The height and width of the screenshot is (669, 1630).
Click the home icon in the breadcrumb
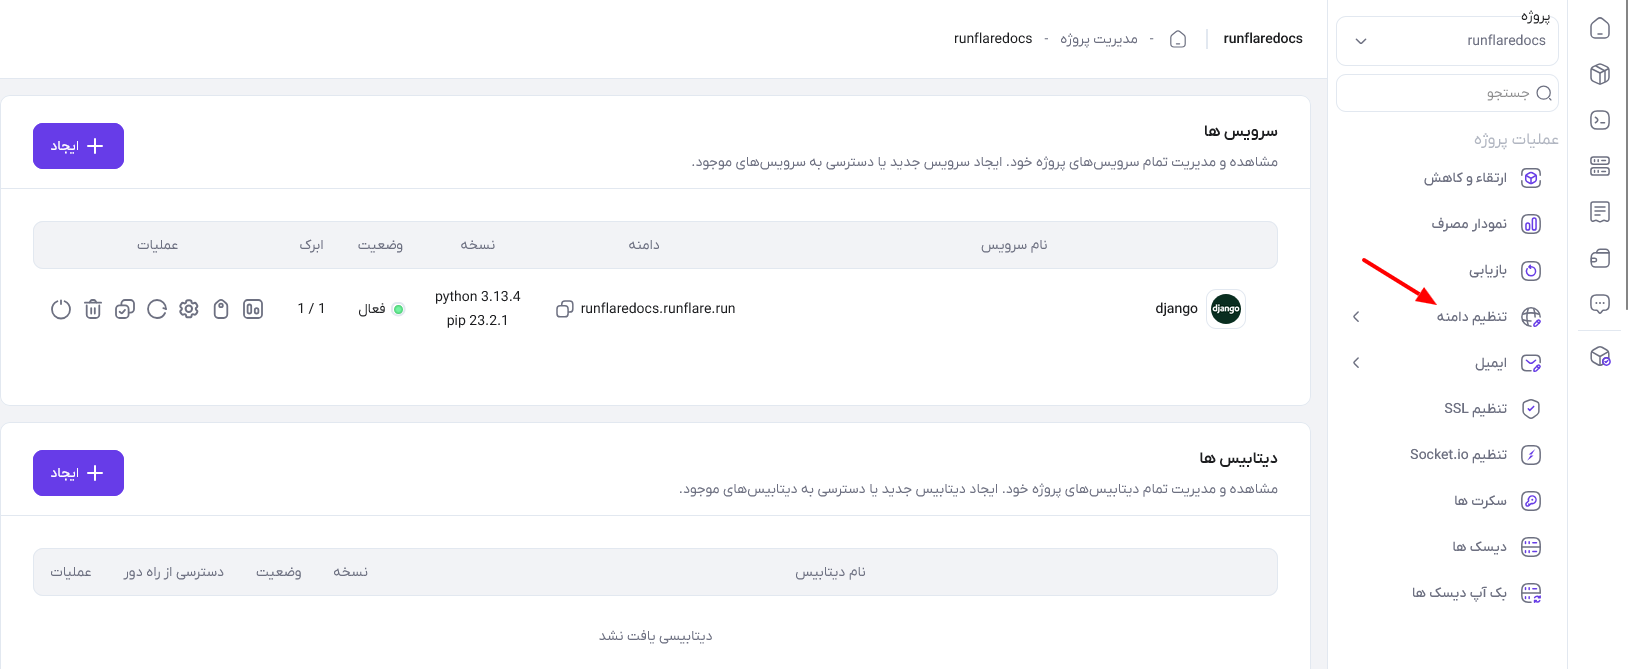click(1178, 39)
